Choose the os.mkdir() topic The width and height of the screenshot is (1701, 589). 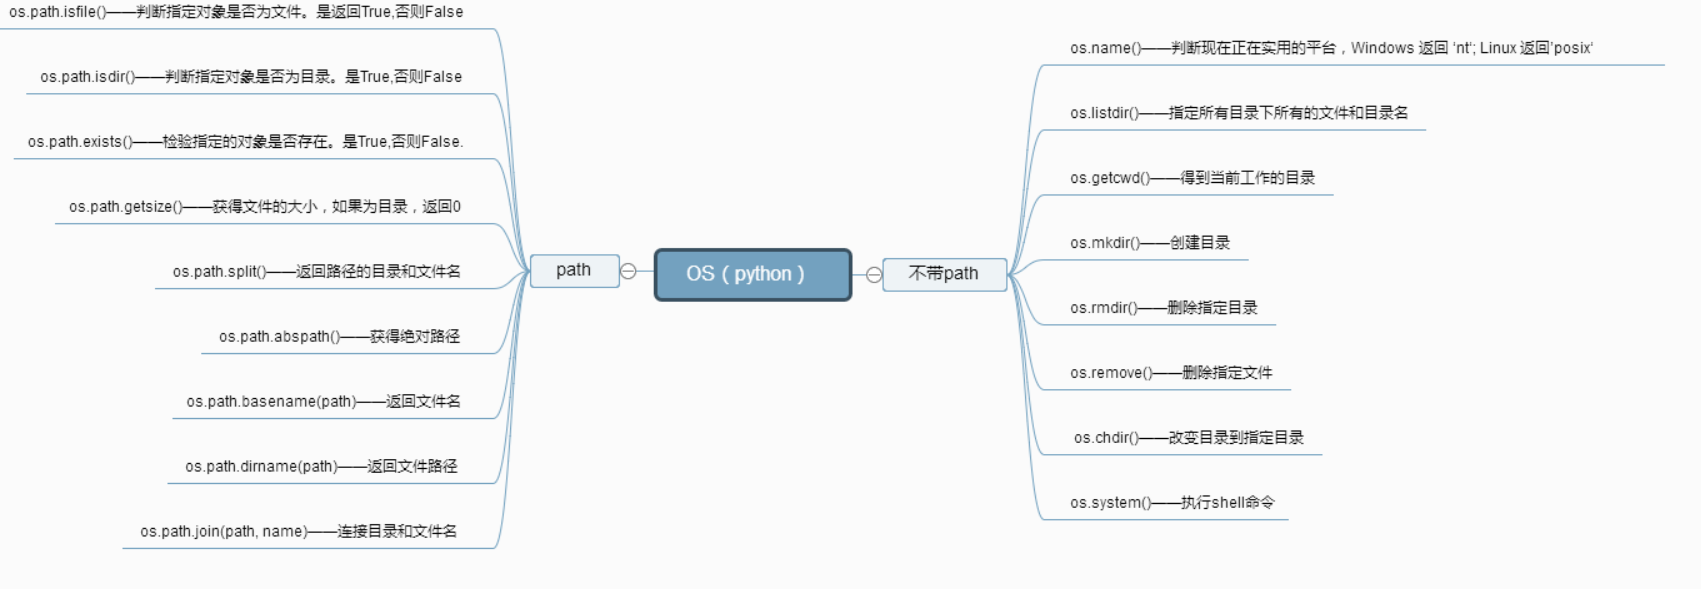point(1150,243)
